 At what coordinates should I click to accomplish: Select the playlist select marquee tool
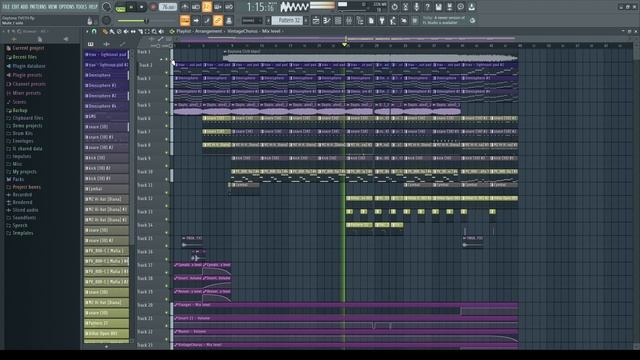pyautogui.click(x=147, y=31)
